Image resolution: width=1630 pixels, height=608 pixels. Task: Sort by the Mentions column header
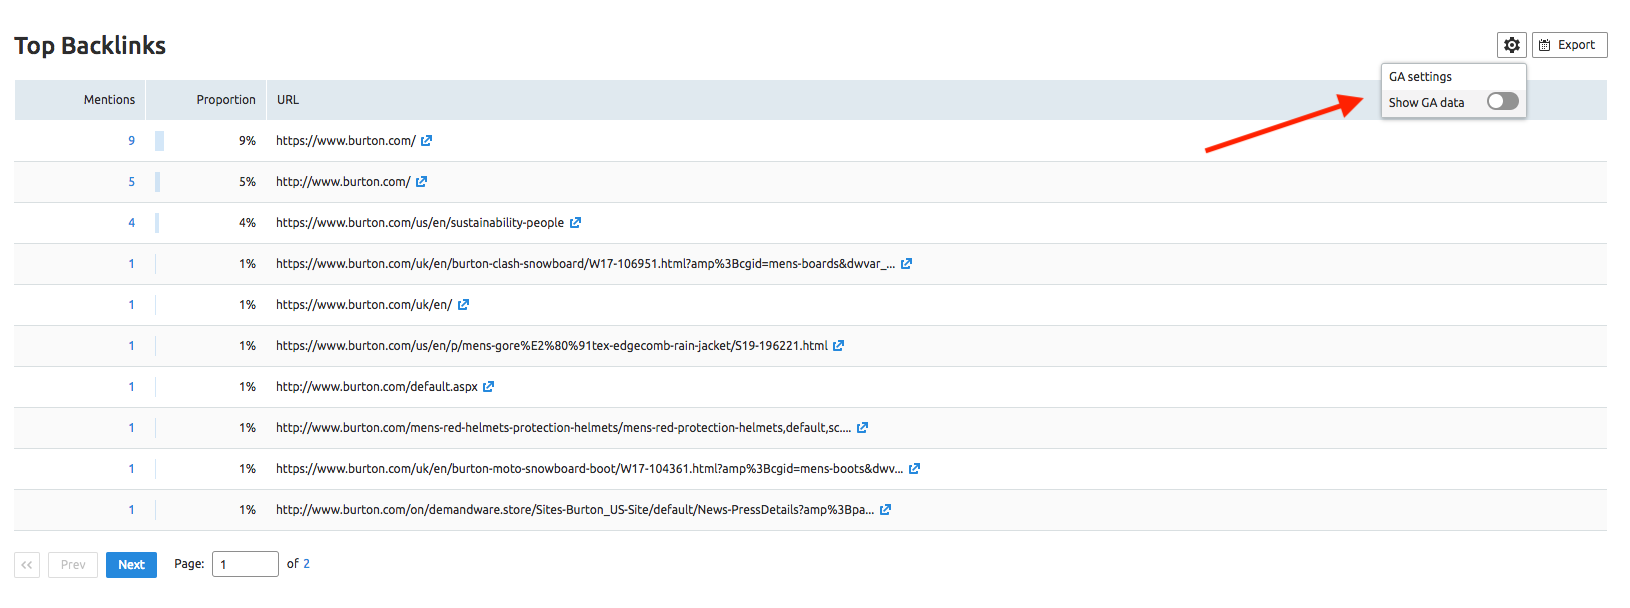109,100
